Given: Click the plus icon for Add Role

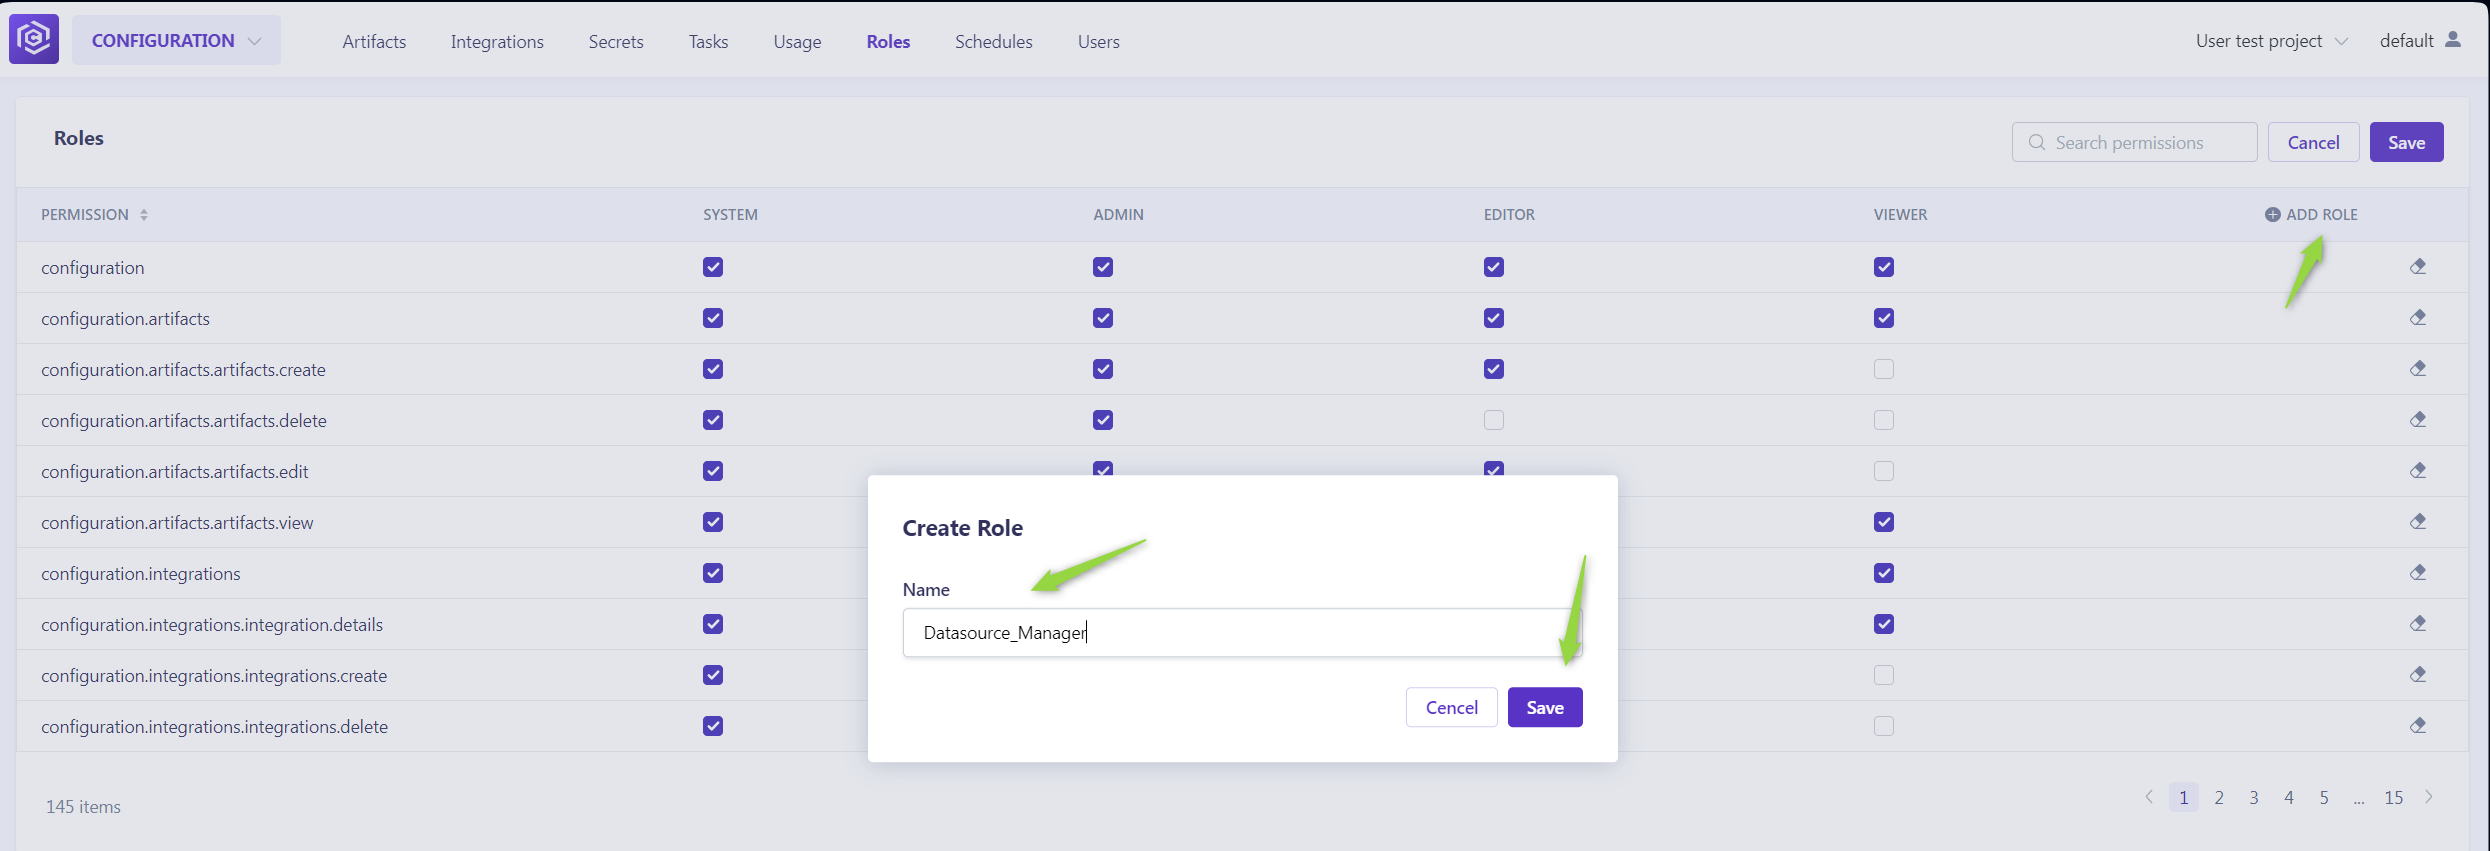Looking at the screenshot, I should [x=2272, y=215].
